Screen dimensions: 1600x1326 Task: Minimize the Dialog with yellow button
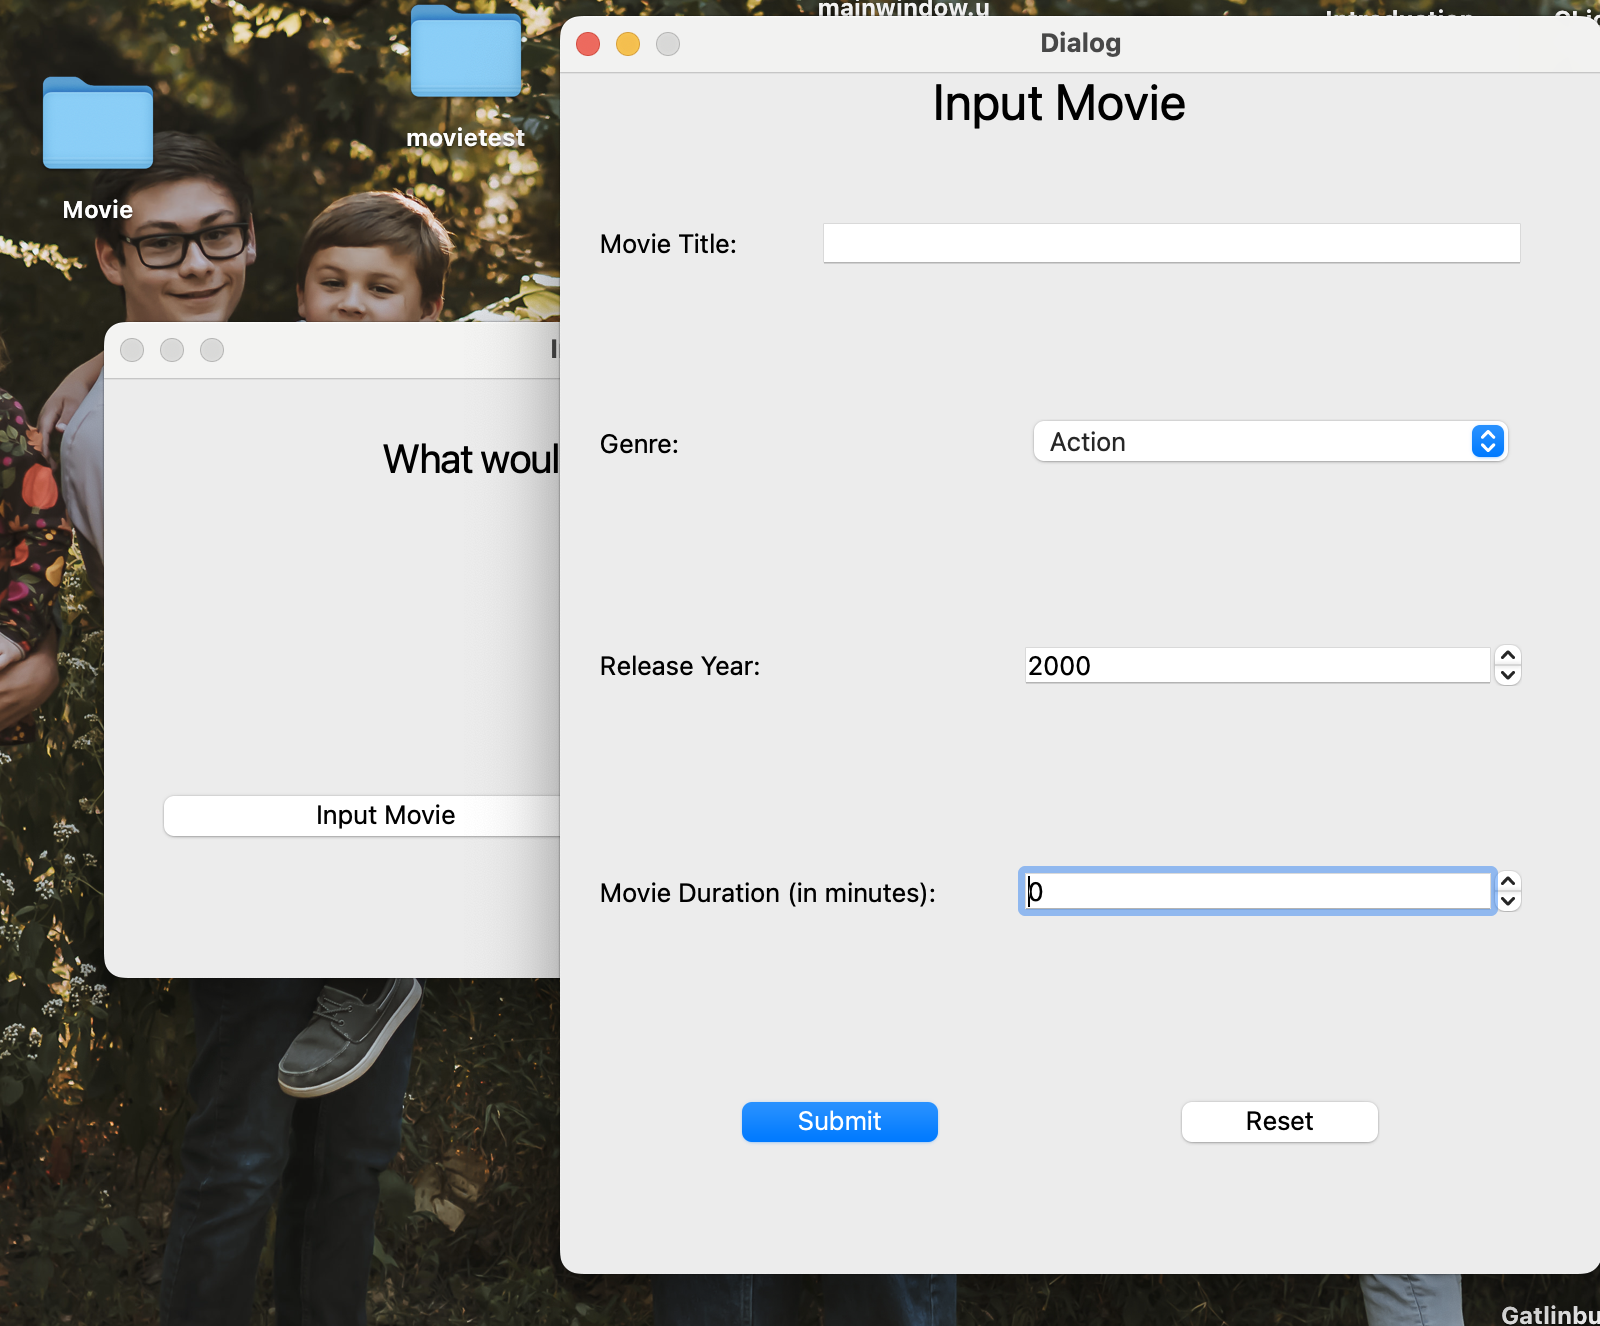(x=628, y=44)
